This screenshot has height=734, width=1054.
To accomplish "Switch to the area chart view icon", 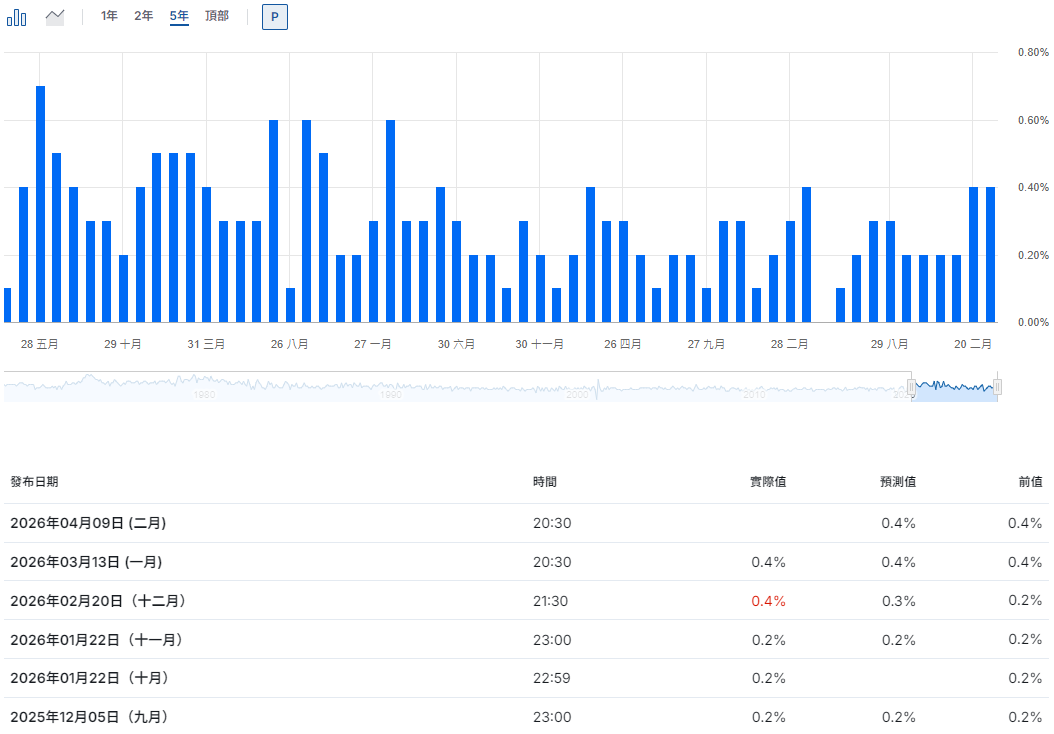I will click(55, 17).
